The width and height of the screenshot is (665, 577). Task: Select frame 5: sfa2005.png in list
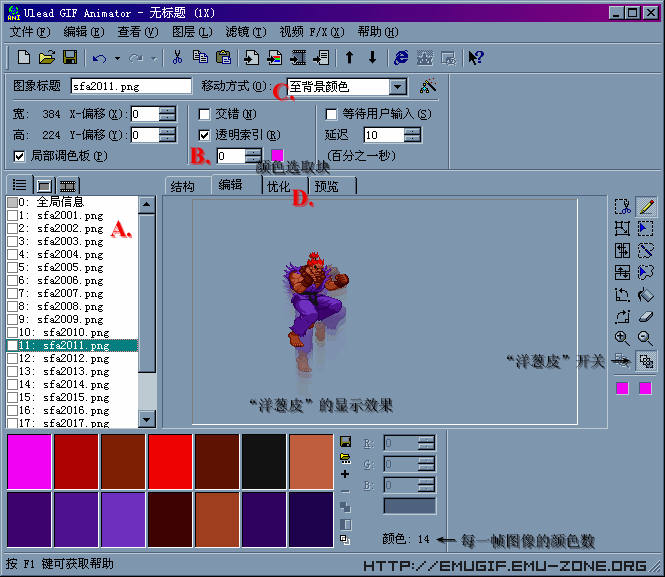(x=70, y=267)
